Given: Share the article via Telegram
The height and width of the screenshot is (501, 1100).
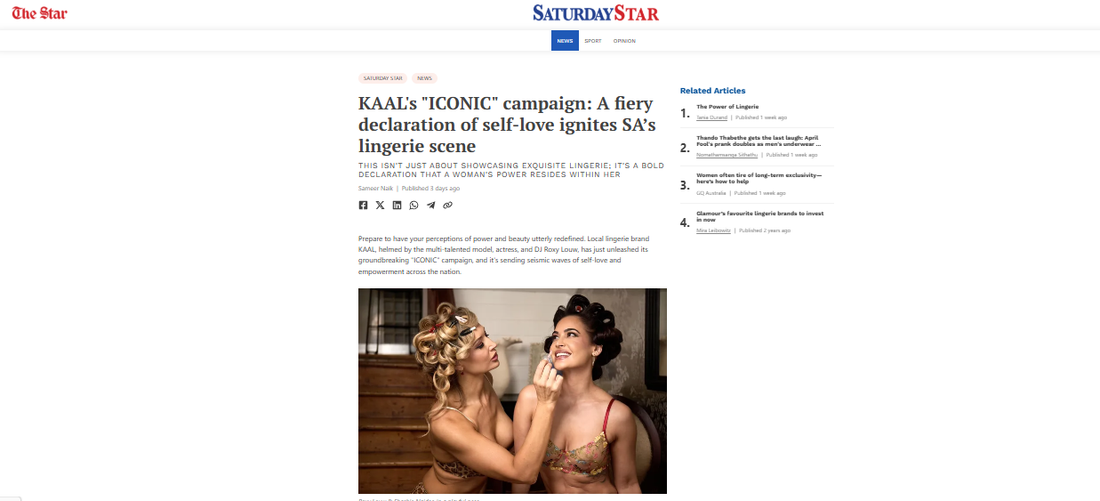Looking at the screenshot, I should (431, 205).
